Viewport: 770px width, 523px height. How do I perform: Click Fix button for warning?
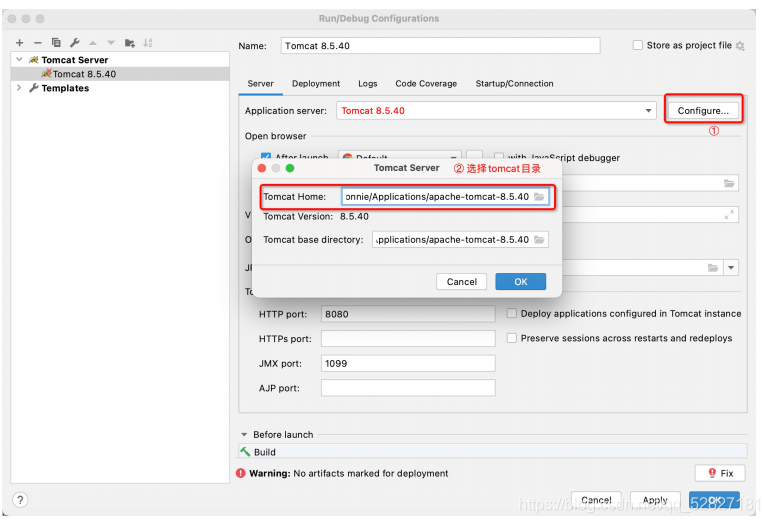pos(720,473)
